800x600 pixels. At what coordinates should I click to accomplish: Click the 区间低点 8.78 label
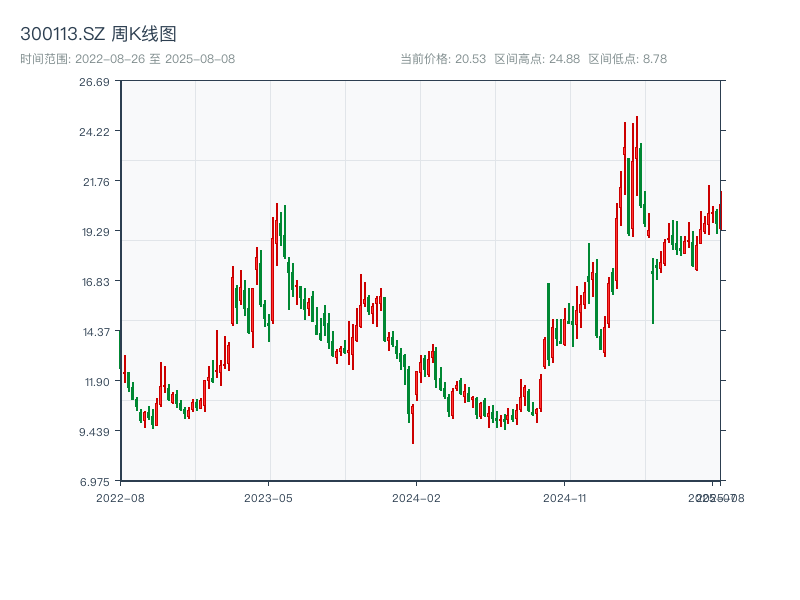[x=627, y=59]
